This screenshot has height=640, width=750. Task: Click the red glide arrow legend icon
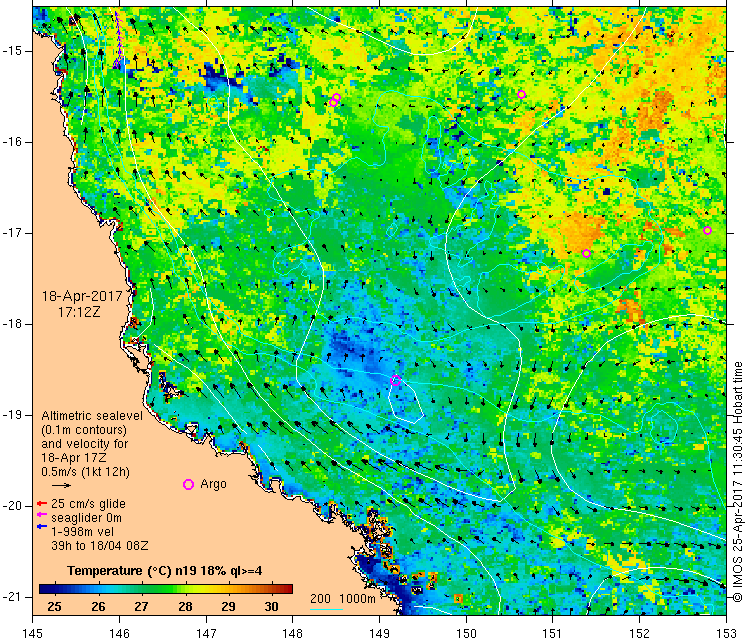point(42,504)
